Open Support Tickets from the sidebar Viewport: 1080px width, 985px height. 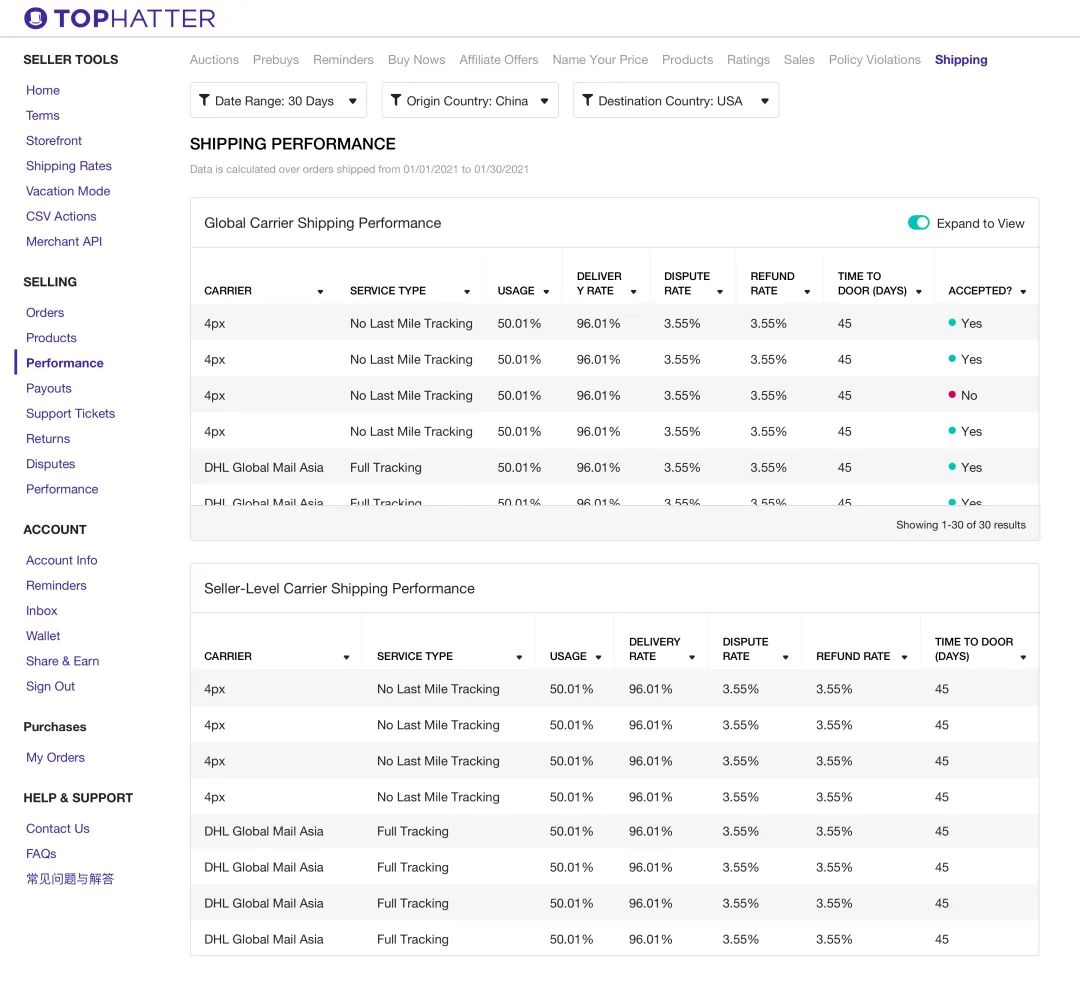[70, 413]
